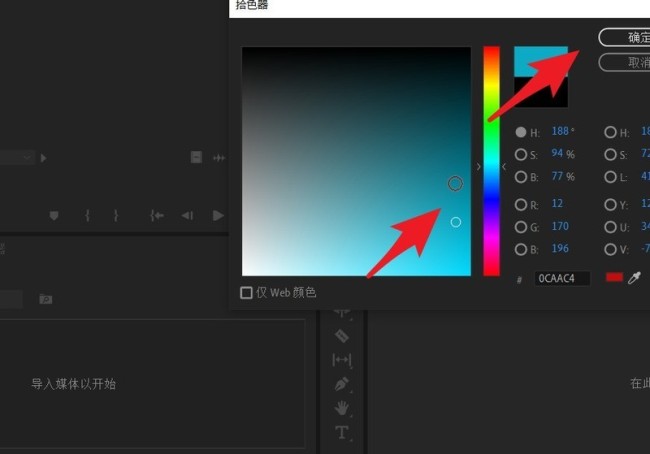Viewport: 650px width, 454px height.
Task: Select the B radio beside value 196
Action: click(x=521, y=249)
